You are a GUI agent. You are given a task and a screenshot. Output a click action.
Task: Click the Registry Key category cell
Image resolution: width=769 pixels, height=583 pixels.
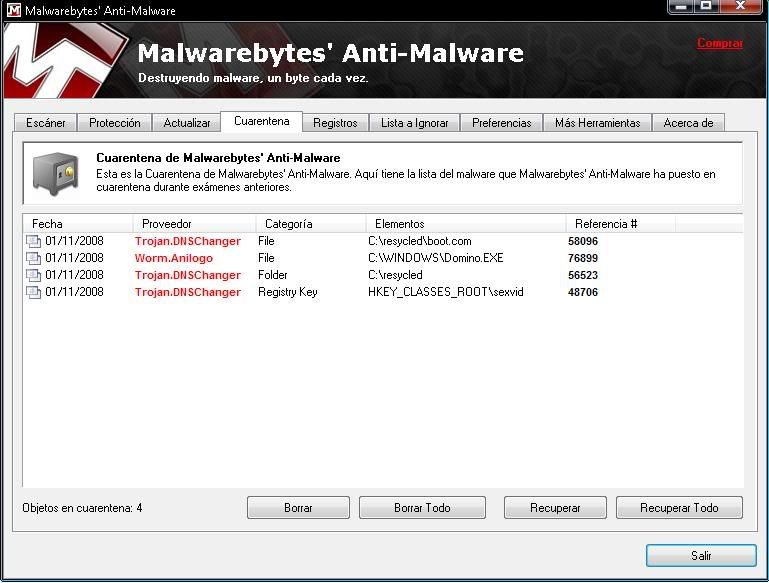288,292
